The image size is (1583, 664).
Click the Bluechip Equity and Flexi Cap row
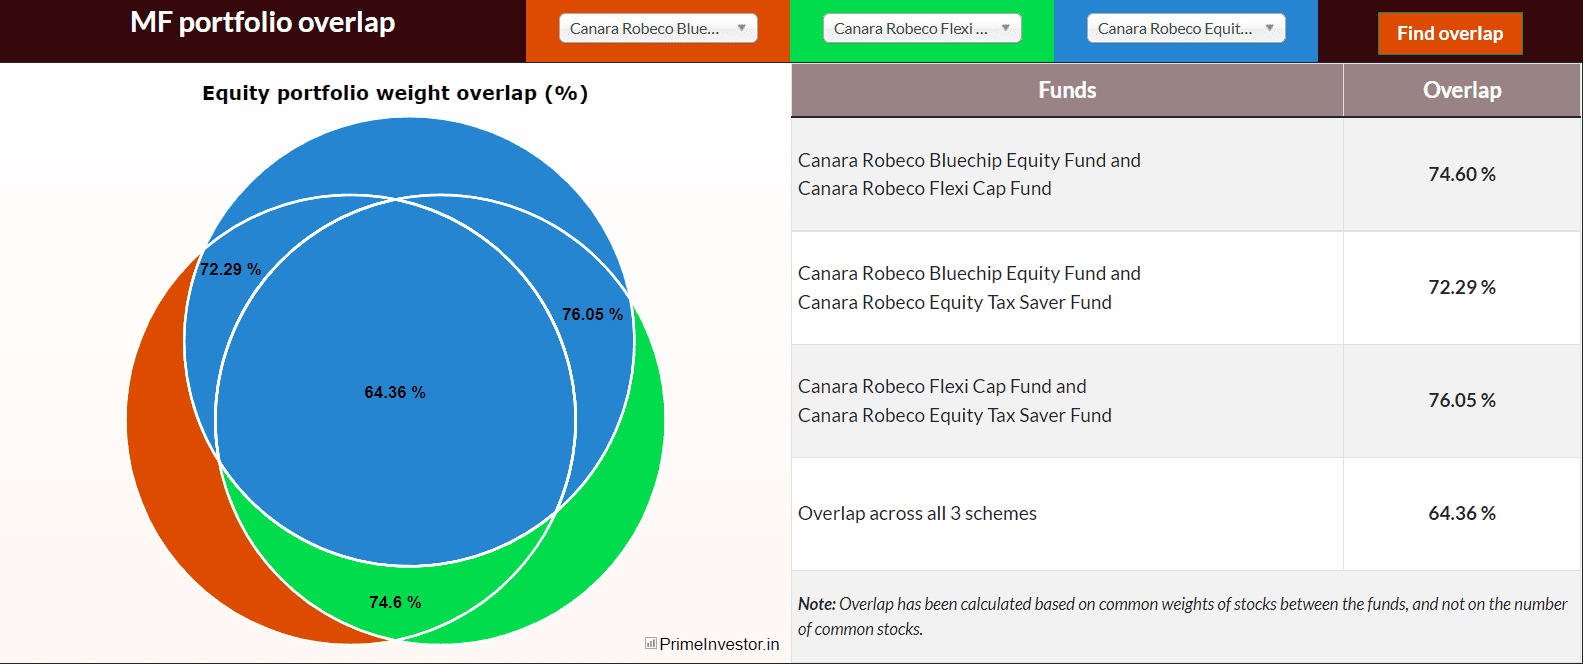(x=1186, y=174)
